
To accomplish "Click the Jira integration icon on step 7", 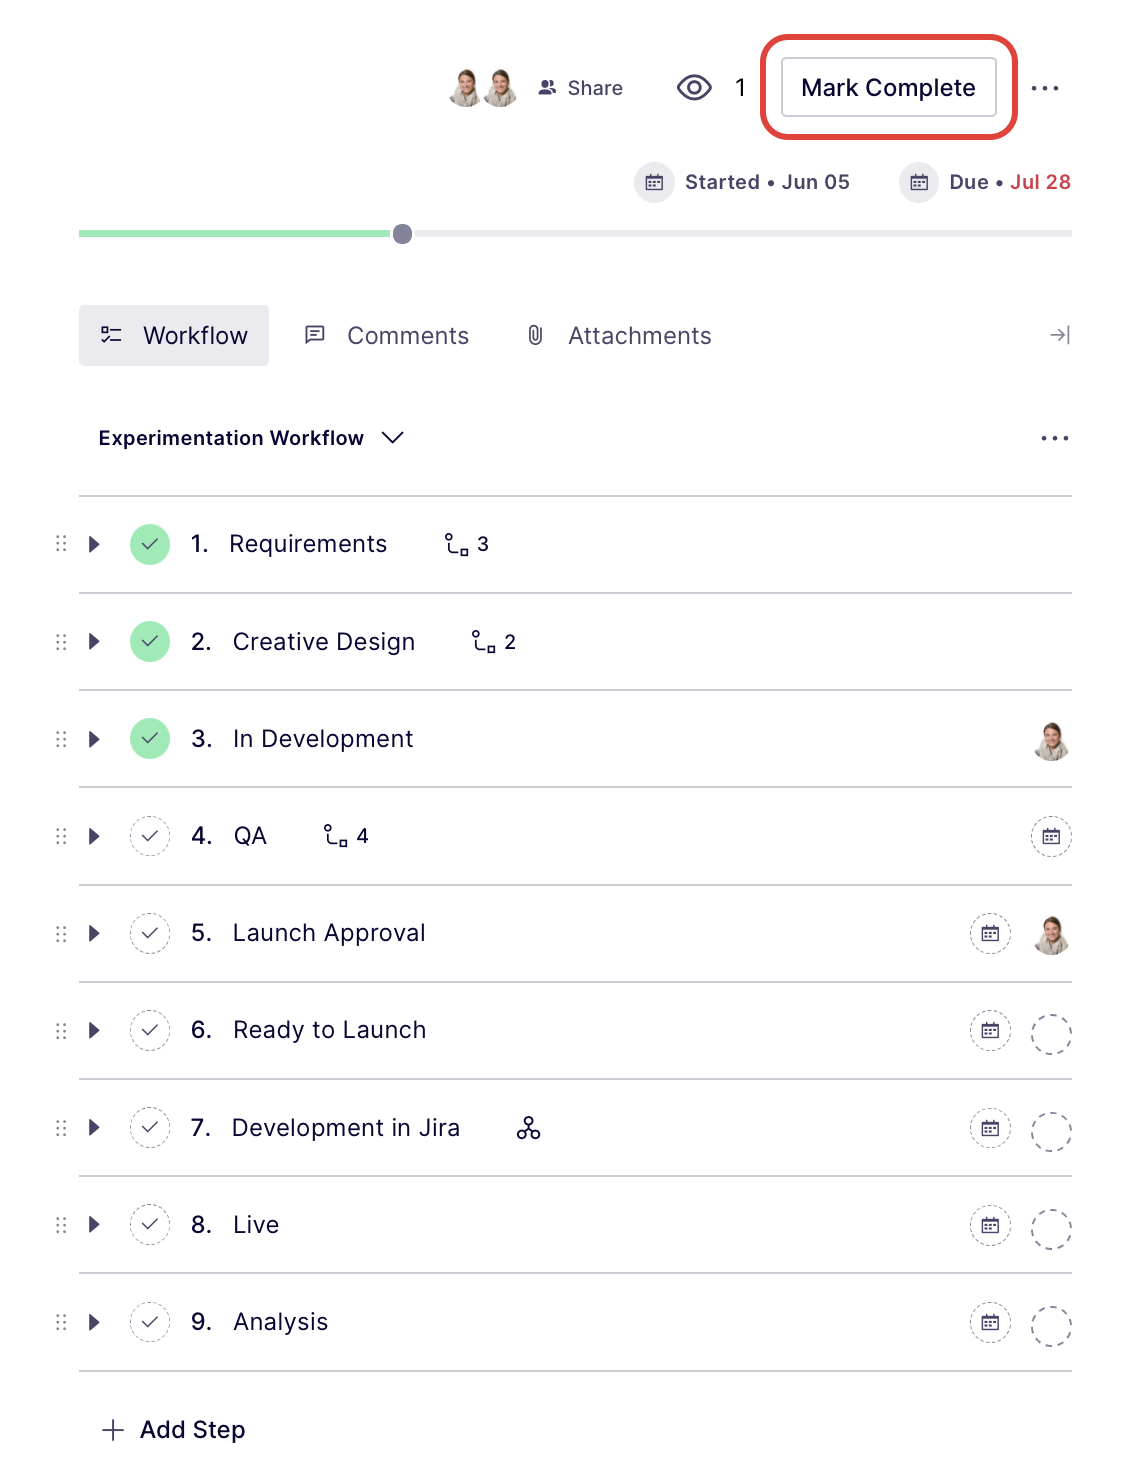I will coord(528,1128).
